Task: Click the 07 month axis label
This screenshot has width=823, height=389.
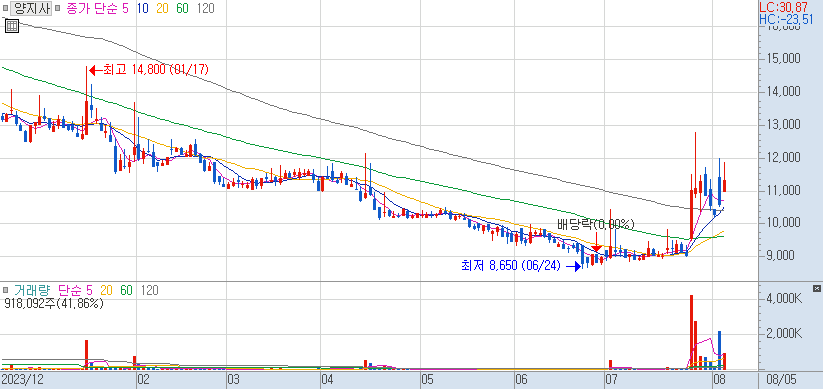Action: click(611, 379)
